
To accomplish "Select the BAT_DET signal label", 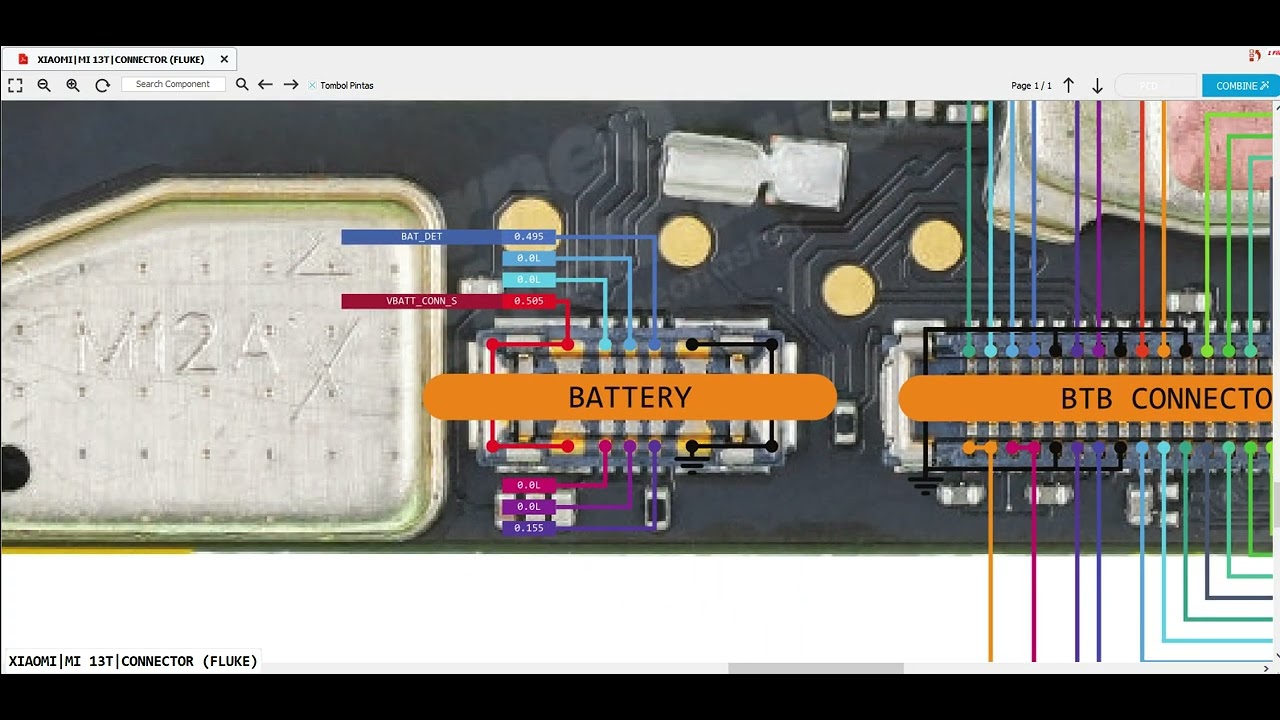I will click(421, 237).
